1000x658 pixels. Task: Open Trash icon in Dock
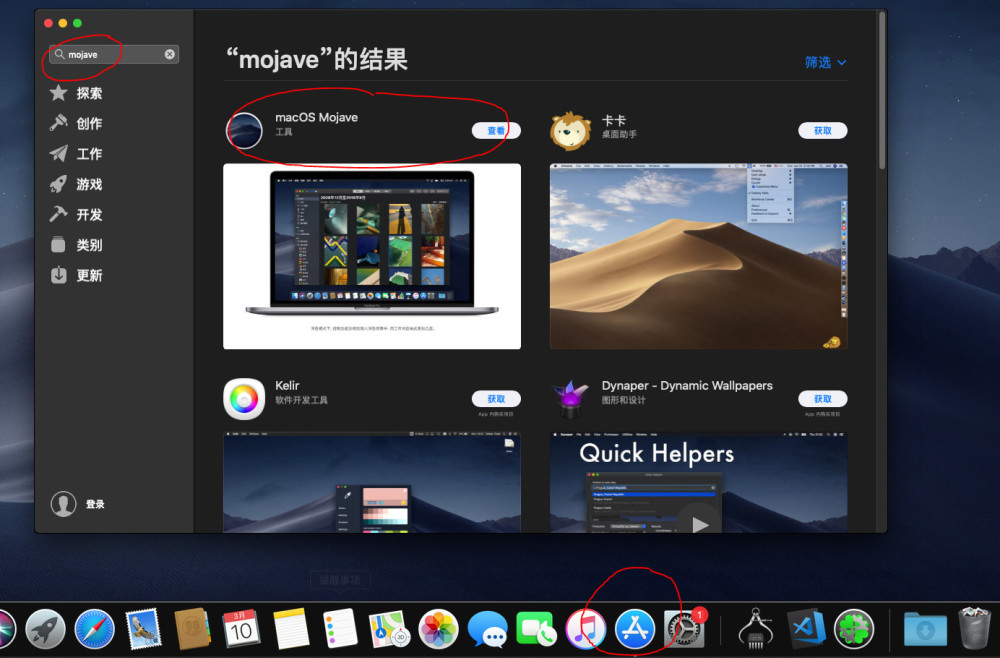pyautogui.click(x=974, y=629)
